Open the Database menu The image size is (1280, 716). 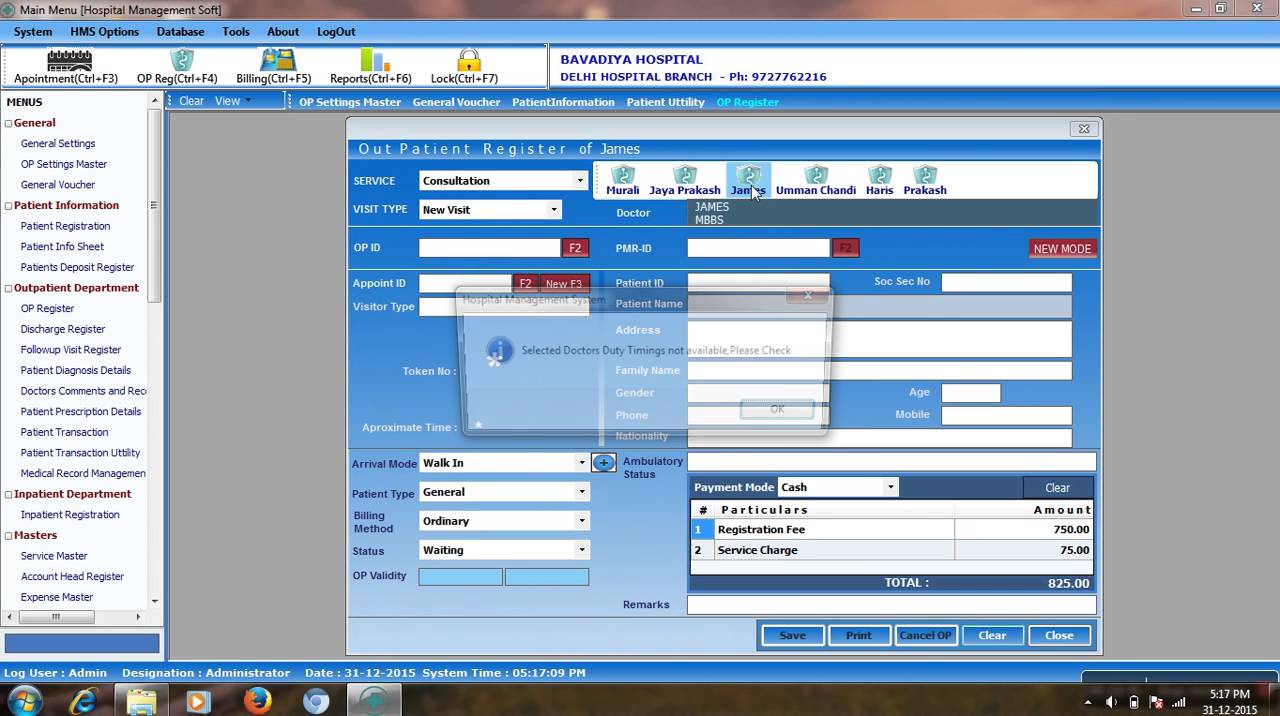[x=180, y=32]
